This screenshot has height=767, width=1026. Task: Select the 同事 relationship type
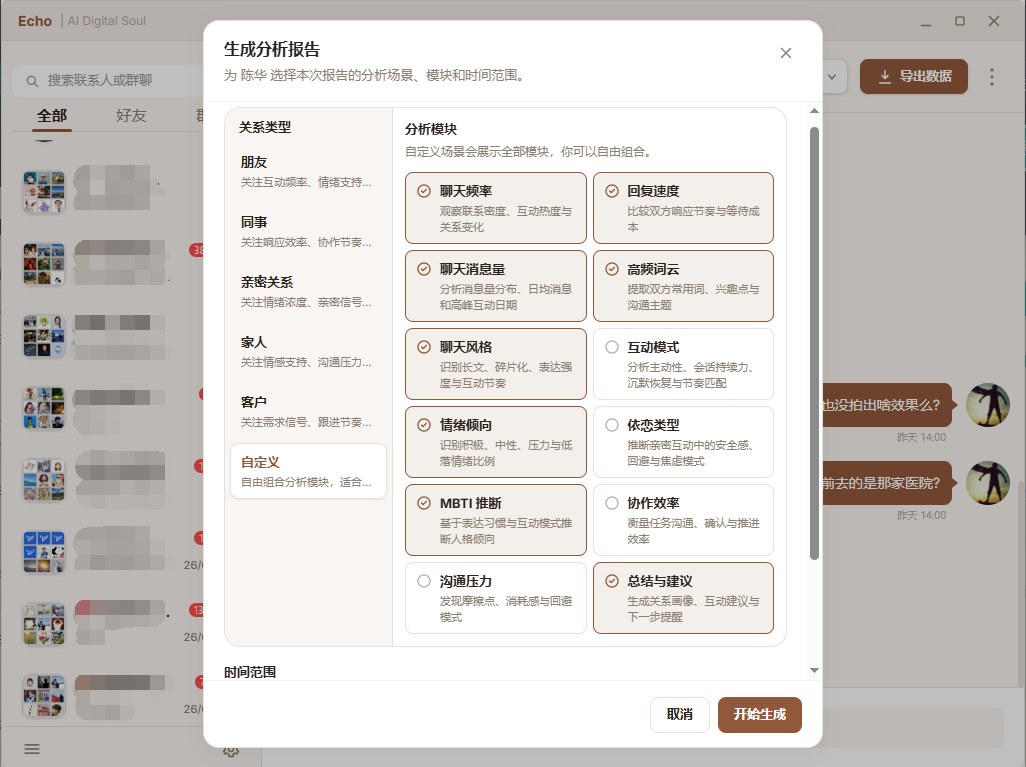tap(308, 232)
